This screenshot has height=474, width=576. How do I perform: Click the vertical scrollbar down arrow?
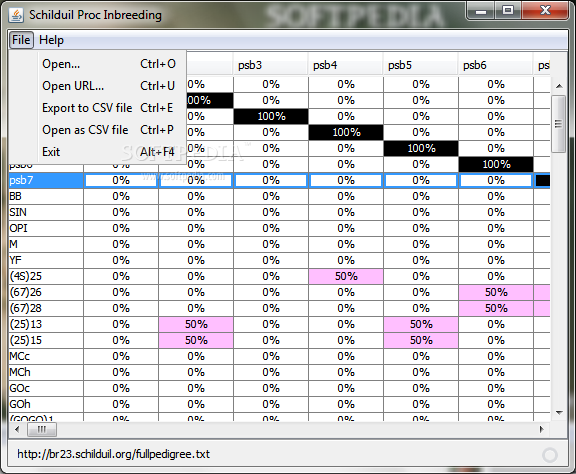559,413
